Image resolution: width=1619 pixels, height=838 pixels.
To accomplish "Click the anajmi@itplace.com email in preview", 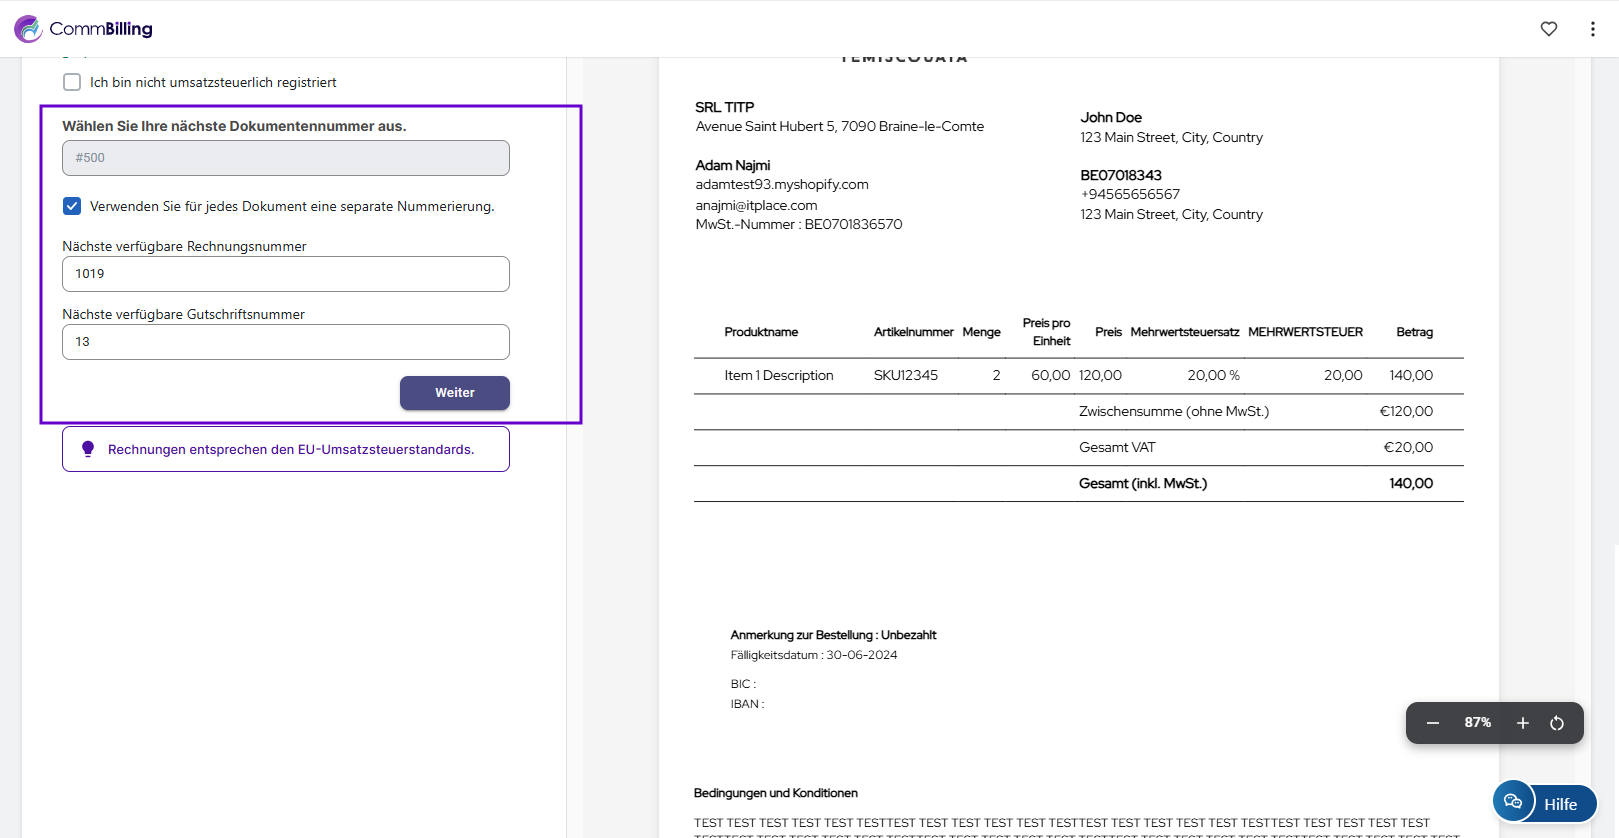I will 756,205.
